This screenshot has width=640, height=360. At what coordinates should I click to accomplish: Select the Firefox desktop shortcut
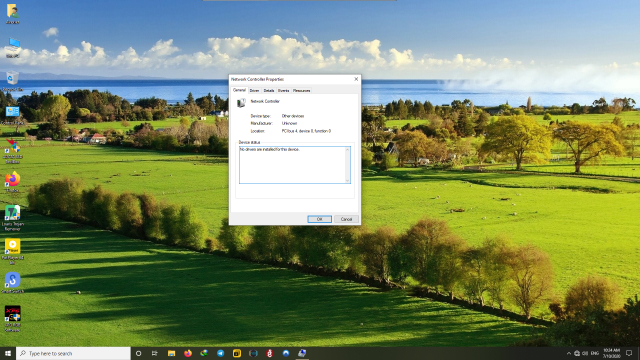pyautogui.click(x=13, y=182)
